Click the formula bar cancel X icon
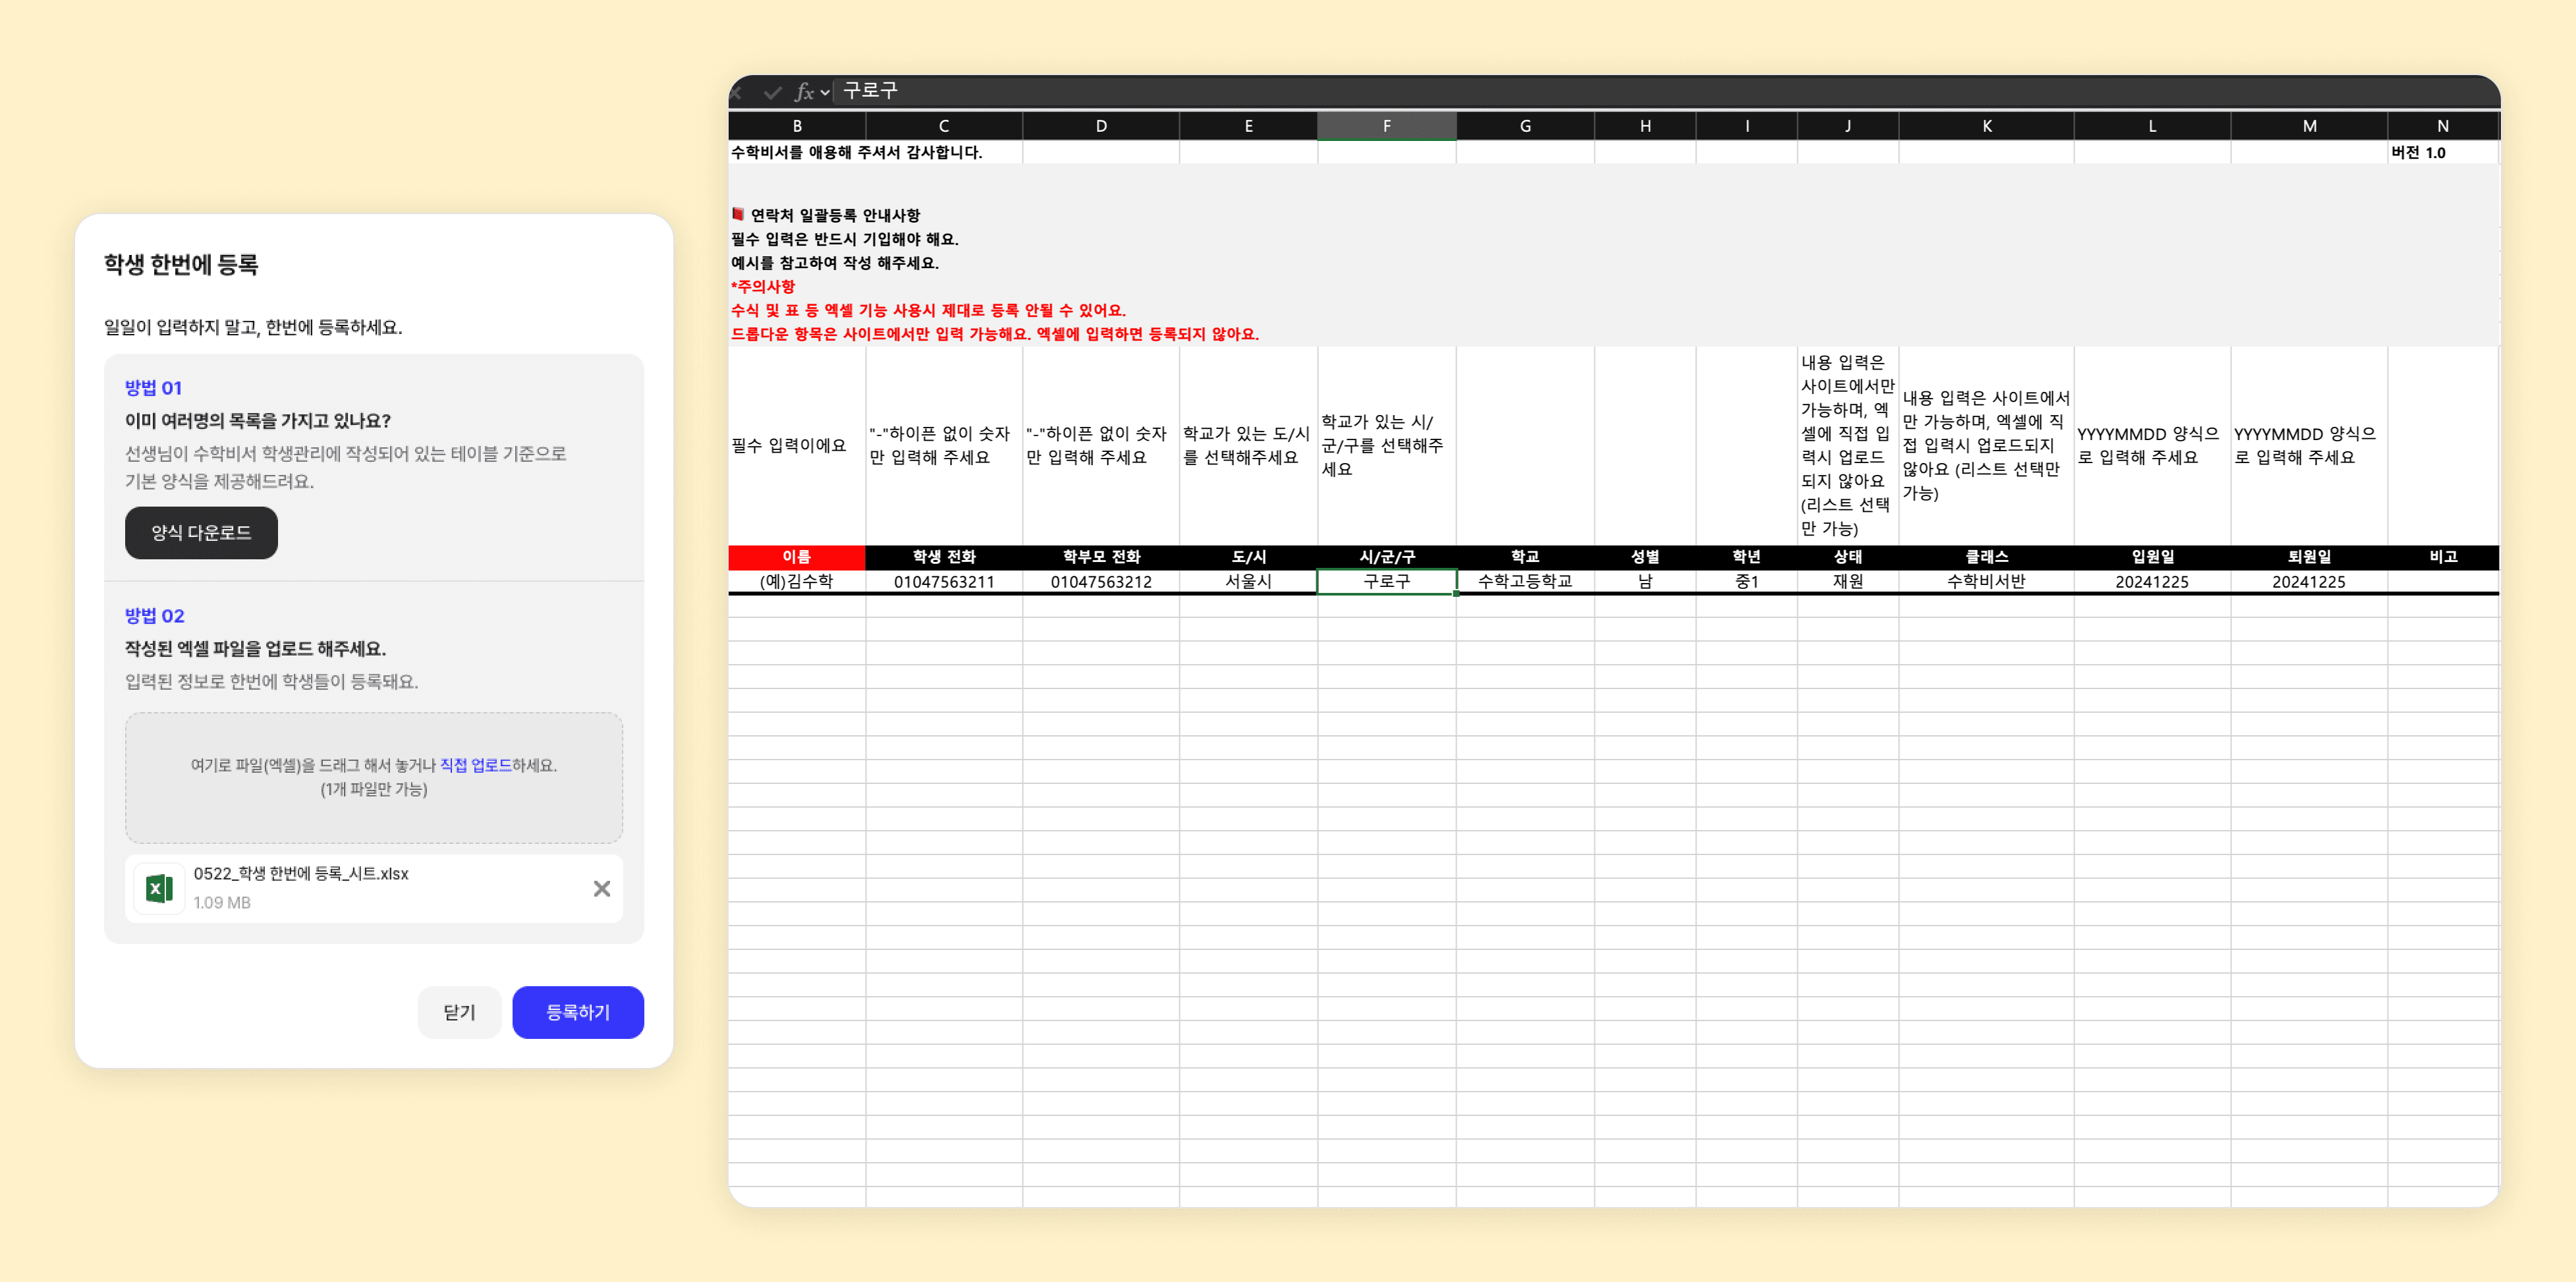Viewport: 2576px width, 1282px height. click(x=735, y=92)
